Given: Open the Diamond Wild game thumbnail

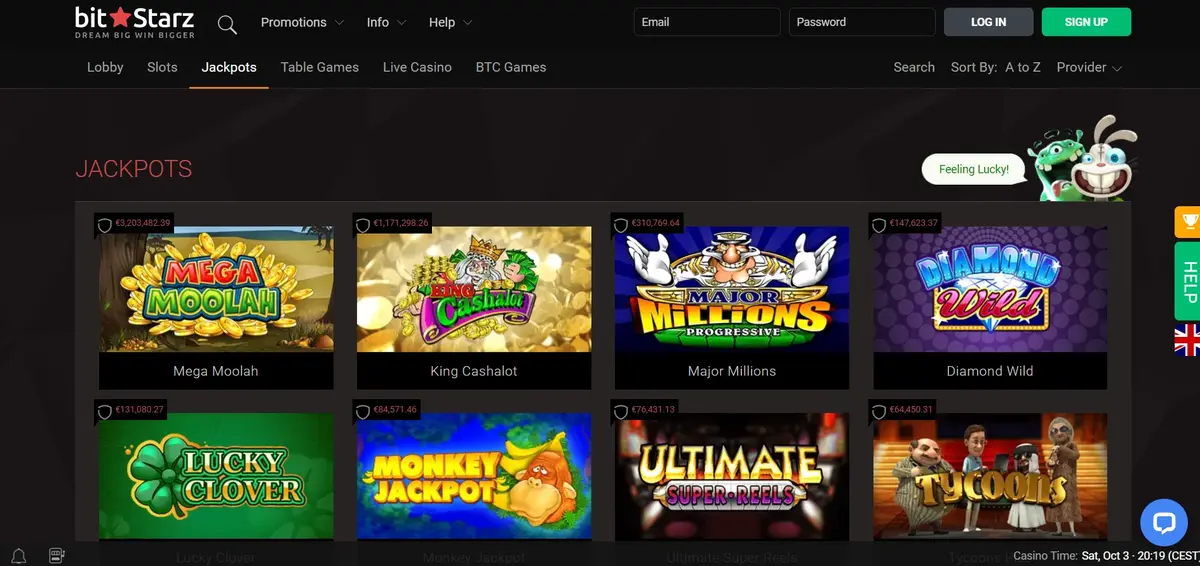Looking at the screenshot, I should pyautogui.click(x=990, y=289).
